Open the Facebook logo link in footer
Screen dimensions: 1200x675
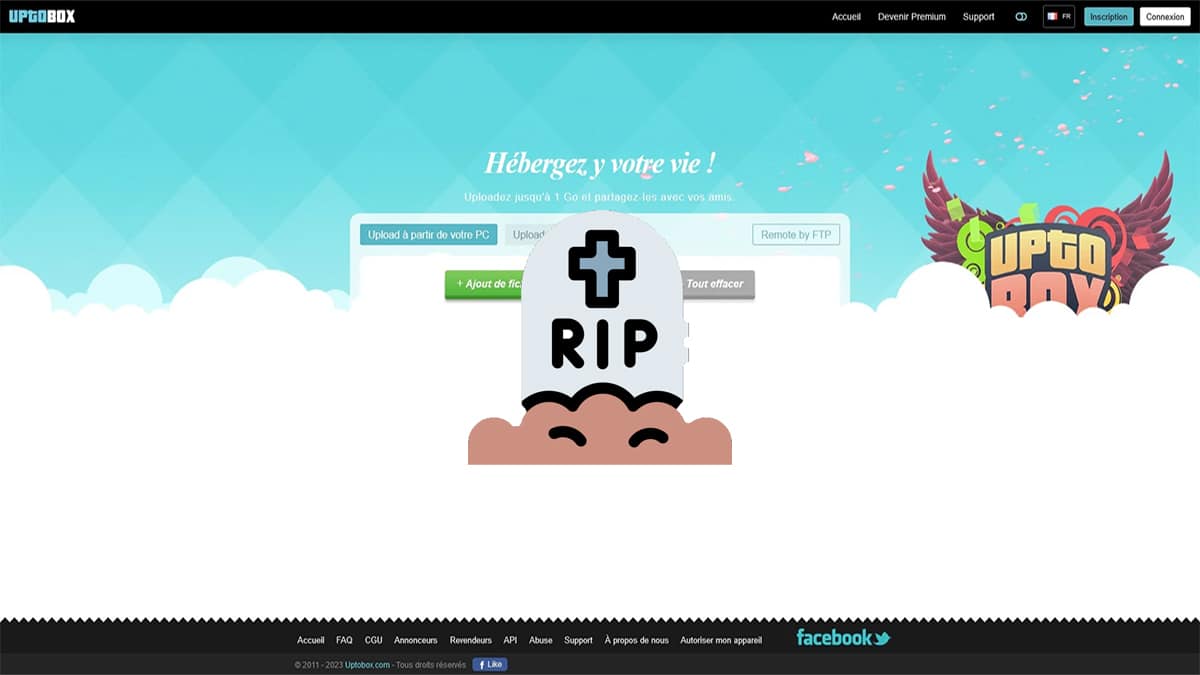coord(833,637)
